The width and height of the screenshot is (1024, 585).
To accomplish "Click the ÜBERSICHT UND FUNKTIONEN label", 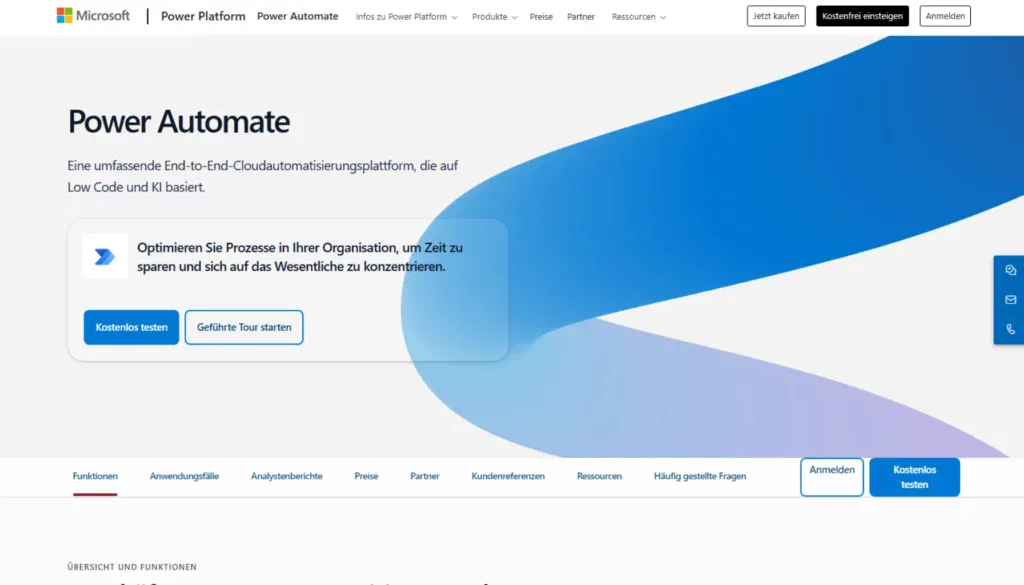I will 132,567.
